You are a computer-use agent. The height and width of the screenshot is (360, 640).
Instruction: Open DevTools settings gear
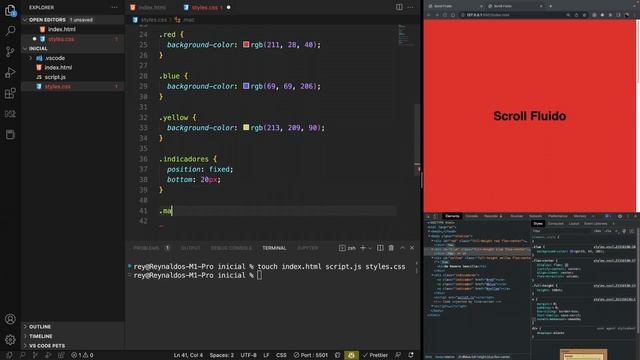click(x=620, y=216)
